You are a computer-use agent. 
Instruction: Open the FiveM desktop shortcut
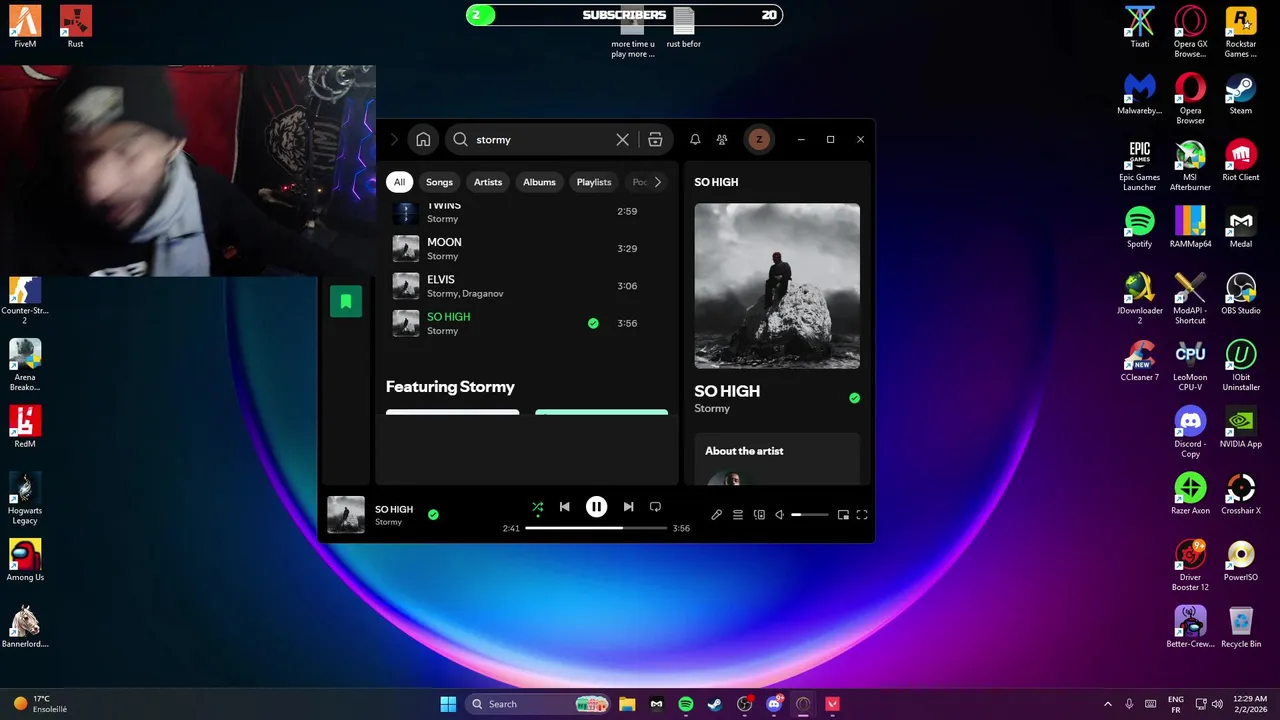pyautogui.click(x=25, y=27)
